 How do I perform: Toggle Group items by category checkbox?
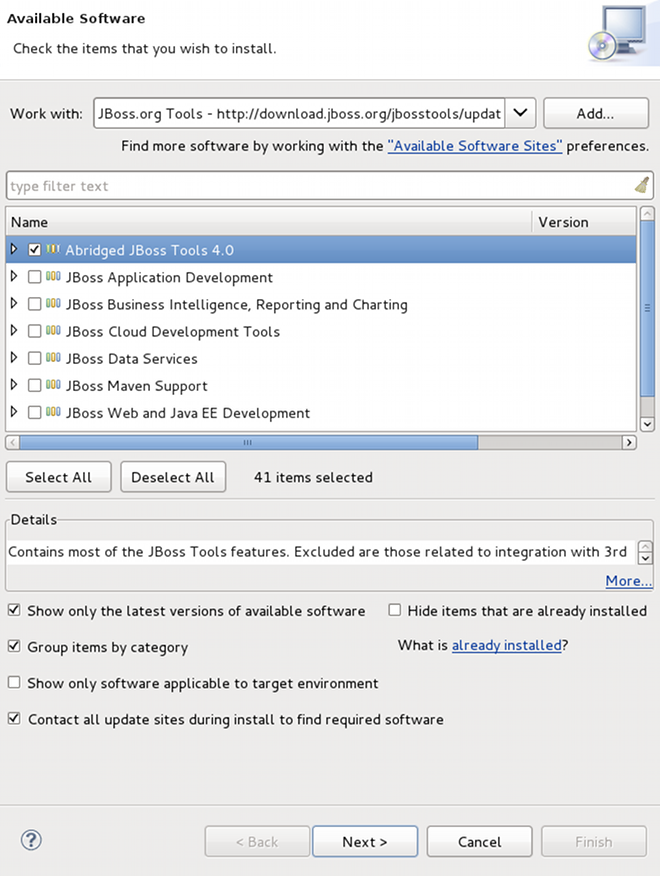(14, 646)
